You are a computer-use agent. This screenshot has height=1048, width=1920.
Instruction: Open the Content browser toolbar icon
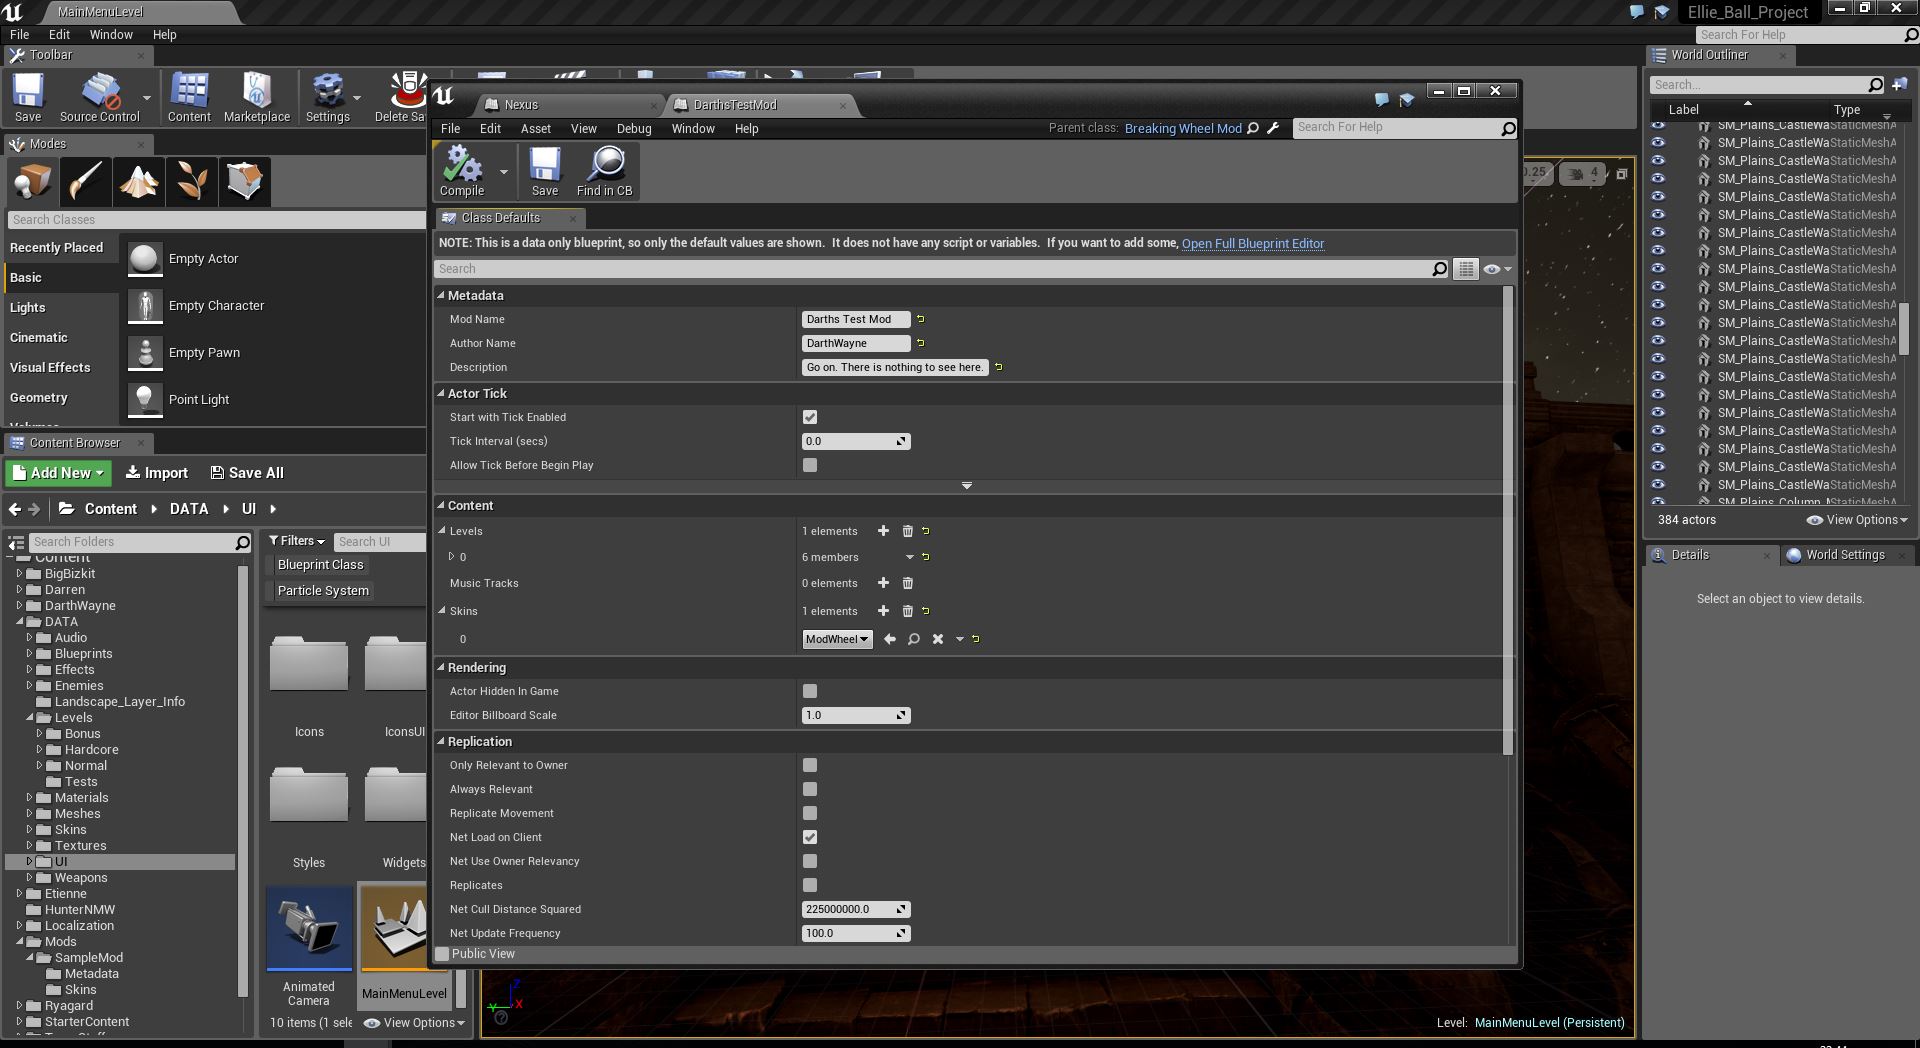(189, 95)
